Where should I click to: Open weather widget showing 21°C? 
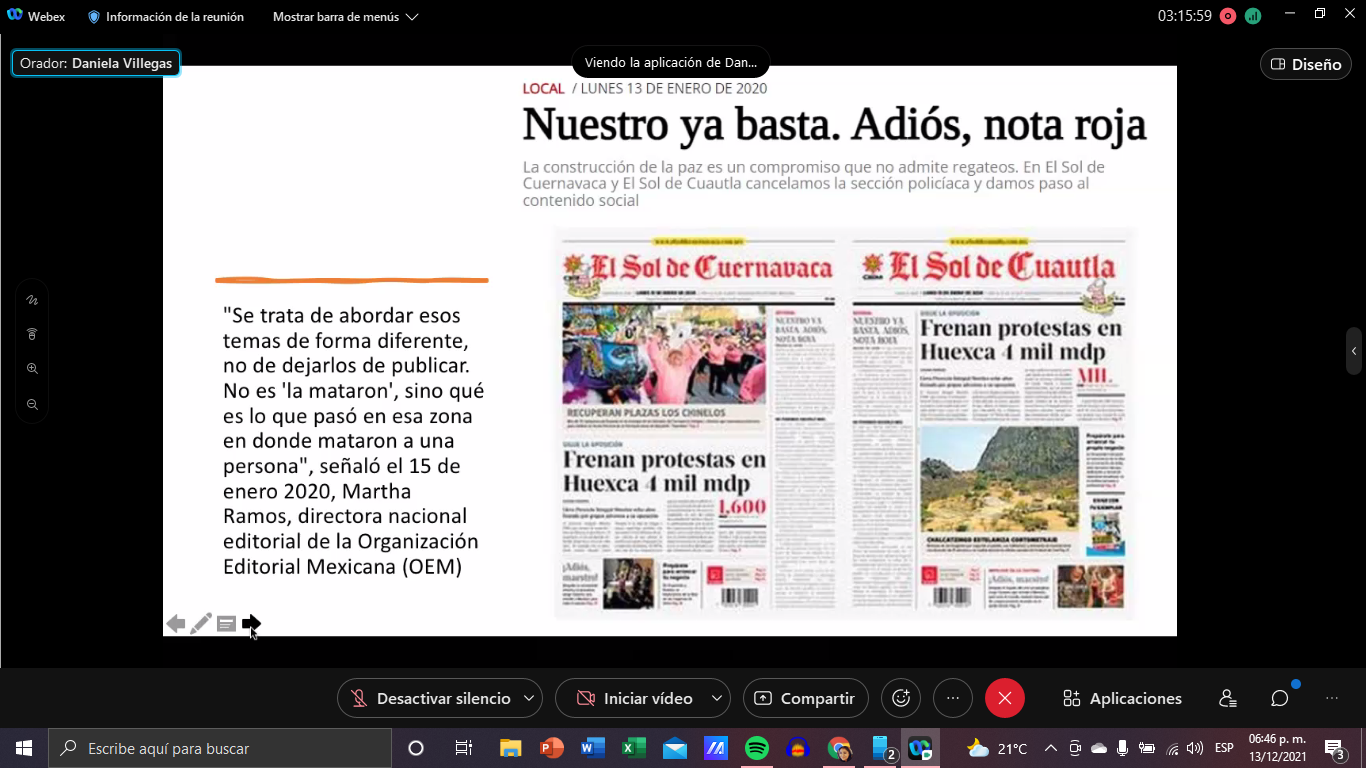(998, 748)
